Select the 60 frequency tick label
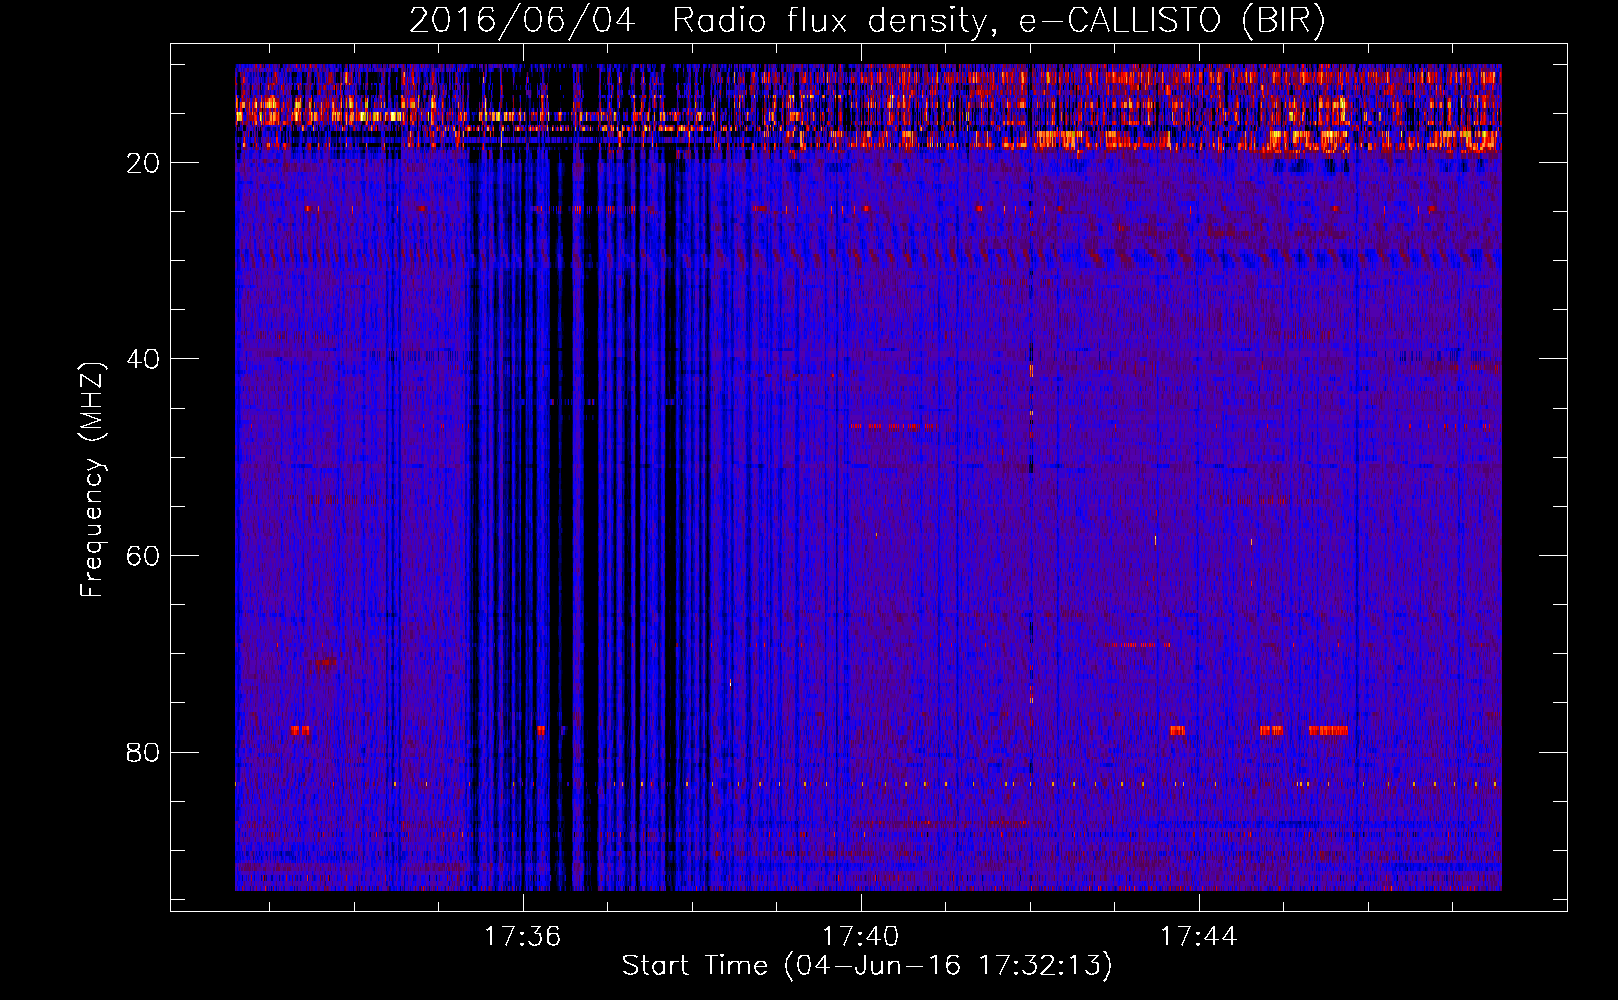Screen dimensions: 1618x1000 click(x=144, y=556)
